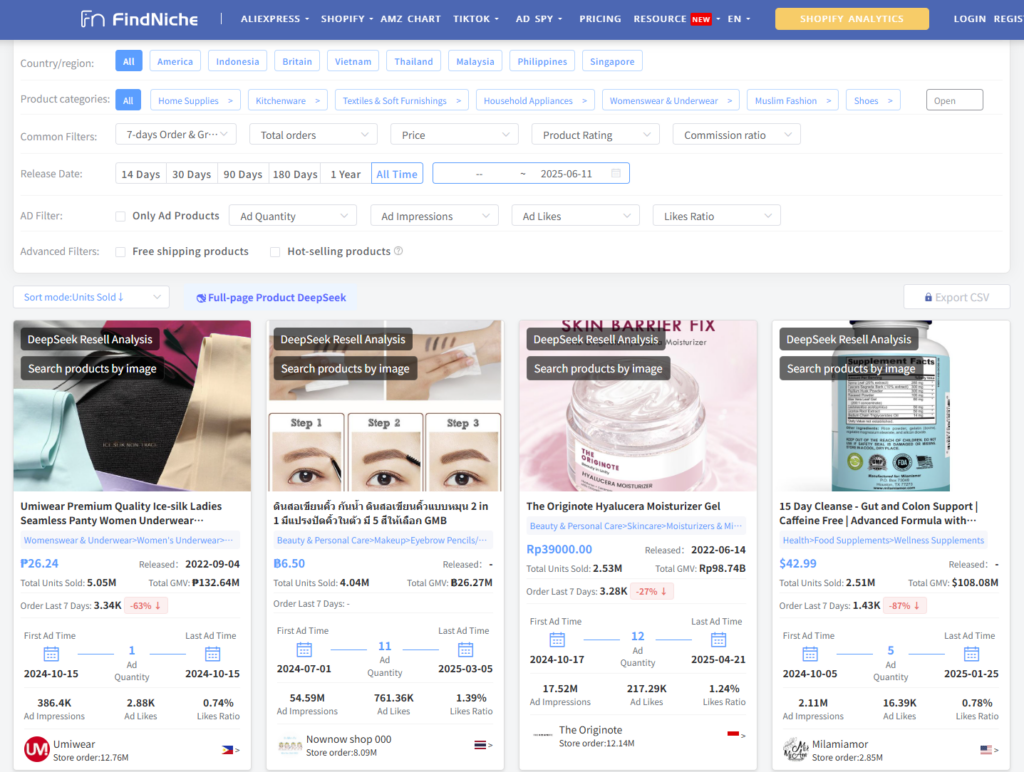Click the Umiwear store logo
Image resolution: width=1024 pixels, height=772 pixels.
point(37,750)
